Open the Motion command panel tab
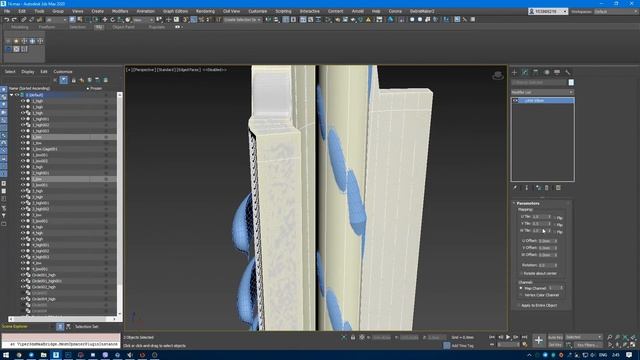The image size is (640, 360). click(x=546, y=72)
